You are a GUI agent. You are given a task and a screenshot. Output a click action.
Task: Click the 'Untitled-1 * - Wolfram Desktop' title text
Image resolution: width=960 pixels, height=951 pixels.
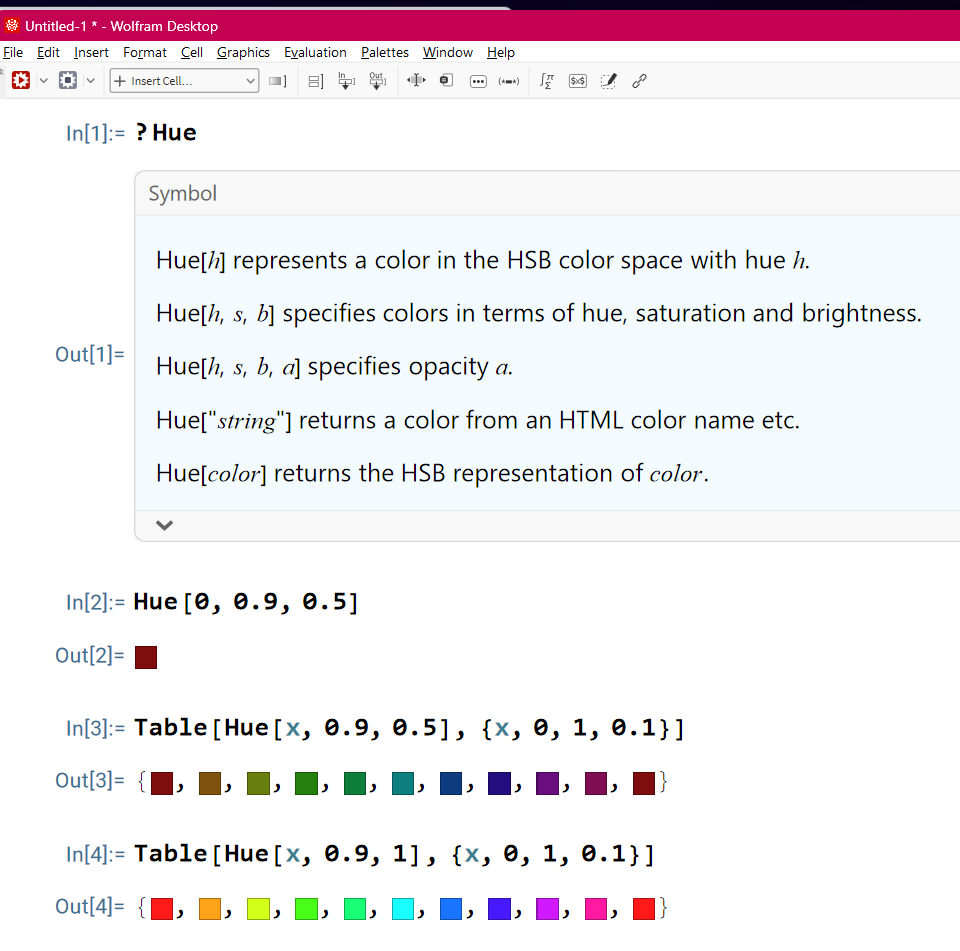point(121,26)
